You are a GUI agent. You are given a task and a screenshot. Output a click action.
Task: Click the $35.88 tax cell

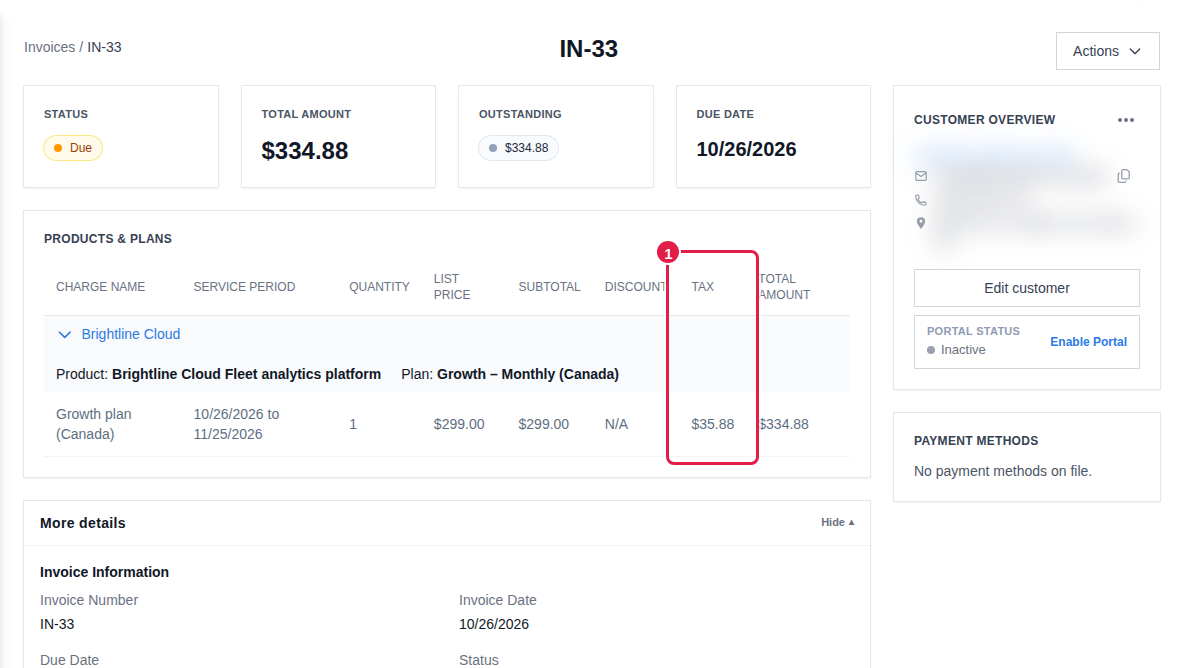(712, 424)
